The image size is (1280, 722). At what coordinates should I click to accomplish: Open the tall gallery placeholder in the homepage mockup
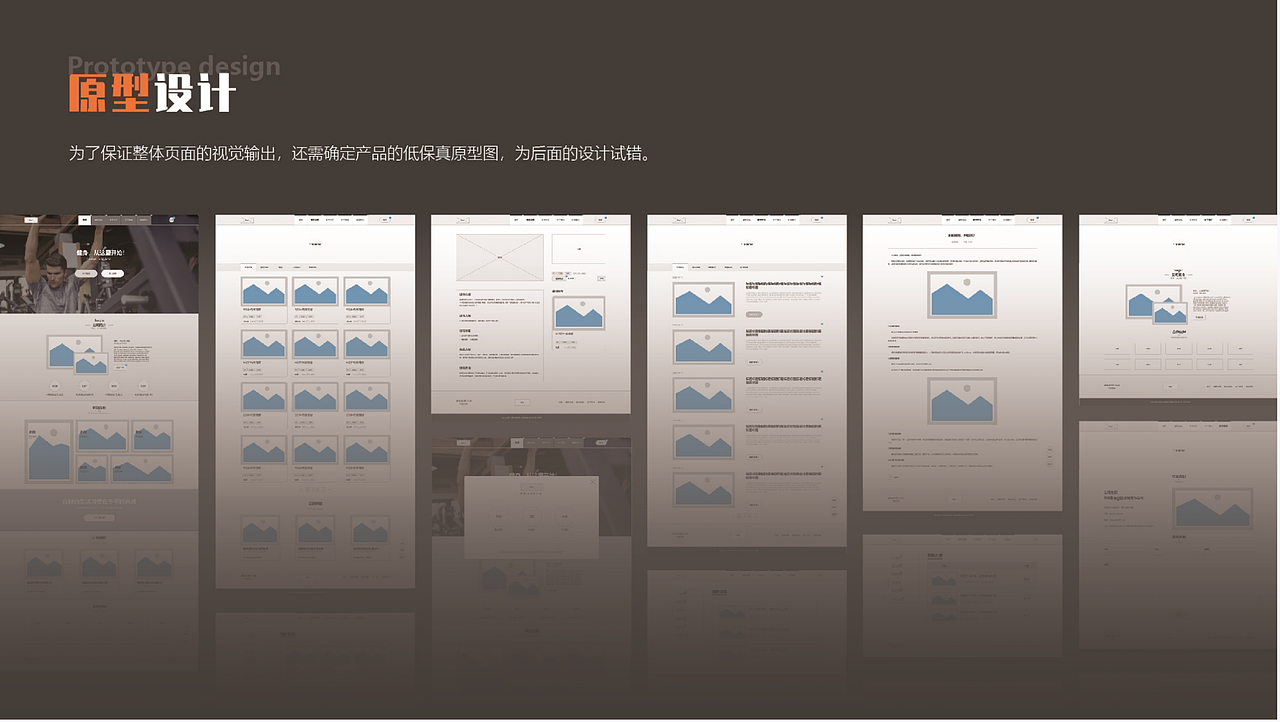[48, 451]
